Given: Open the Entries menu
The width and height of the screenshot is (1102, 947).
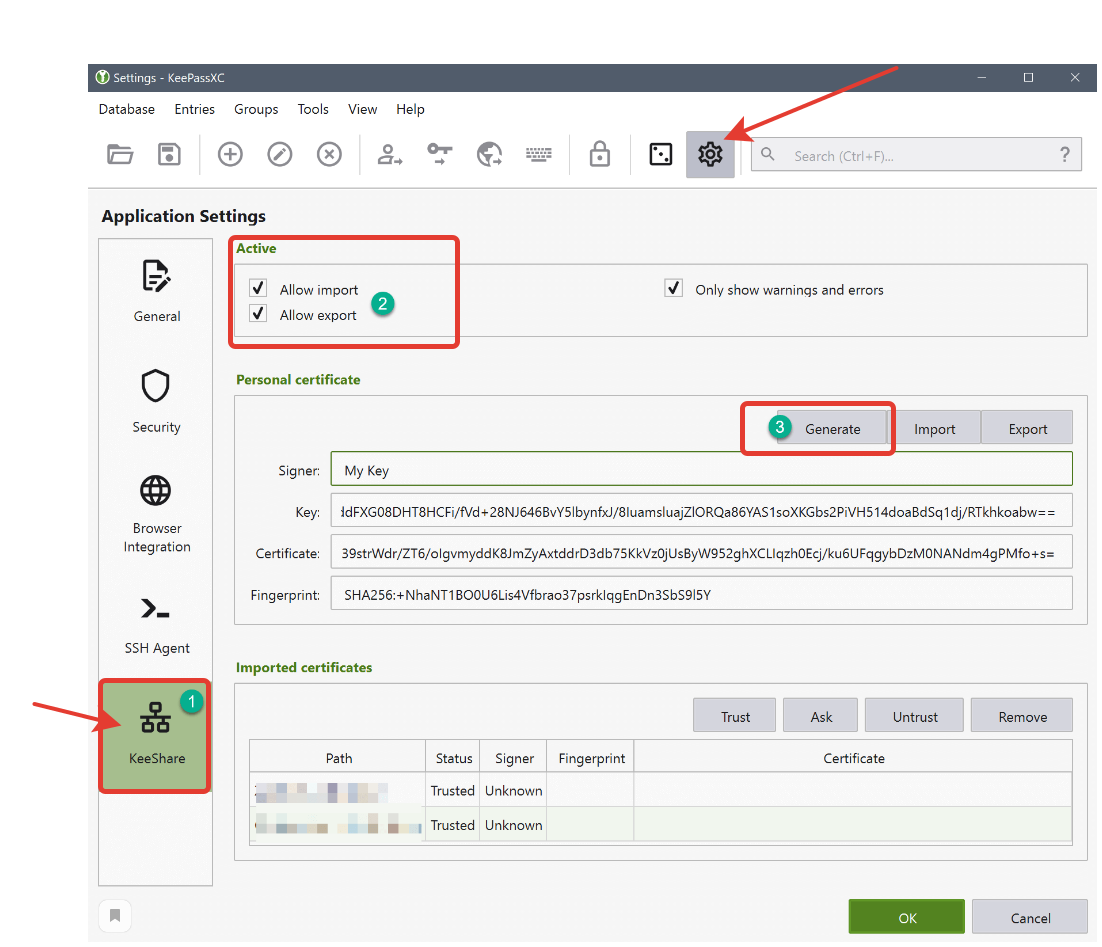Looking at the screenshot, I should [195, 109].
